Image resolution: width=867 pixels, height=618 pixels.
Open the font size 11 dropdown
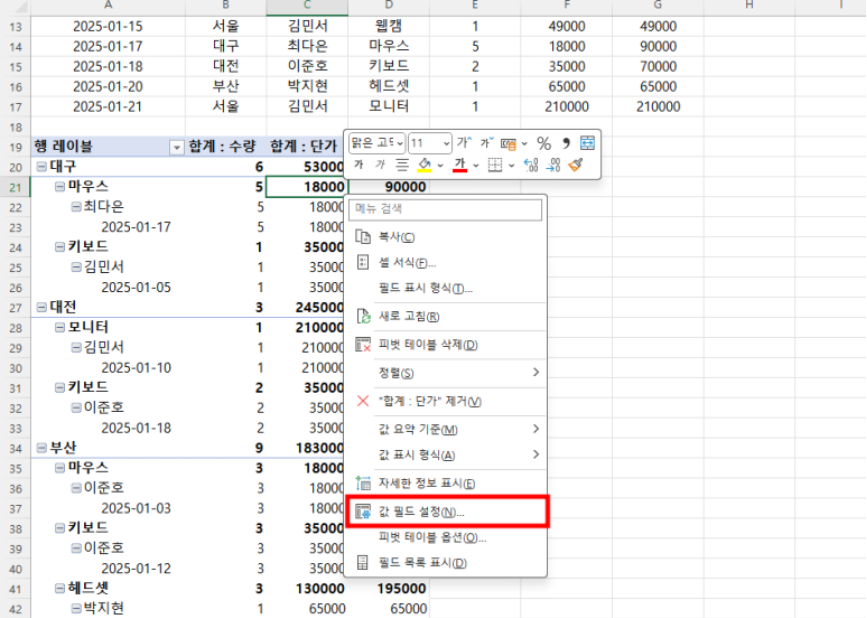tap(445, 143)
